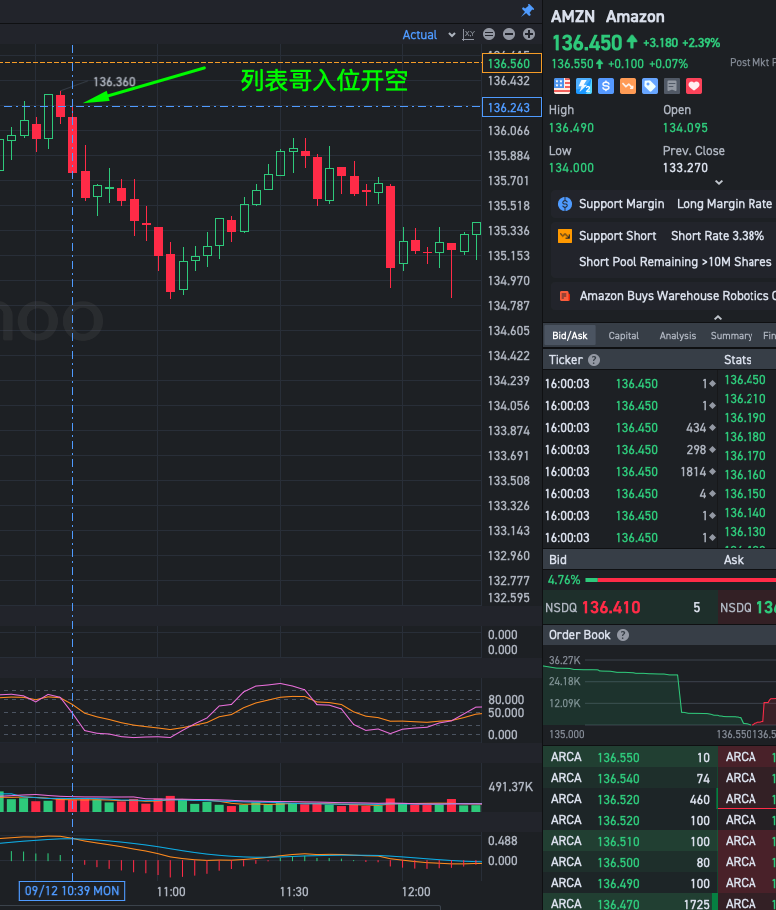776x910 pixels.
Task: Click Long Margin Rate label
Action: (x=724, y=204)
